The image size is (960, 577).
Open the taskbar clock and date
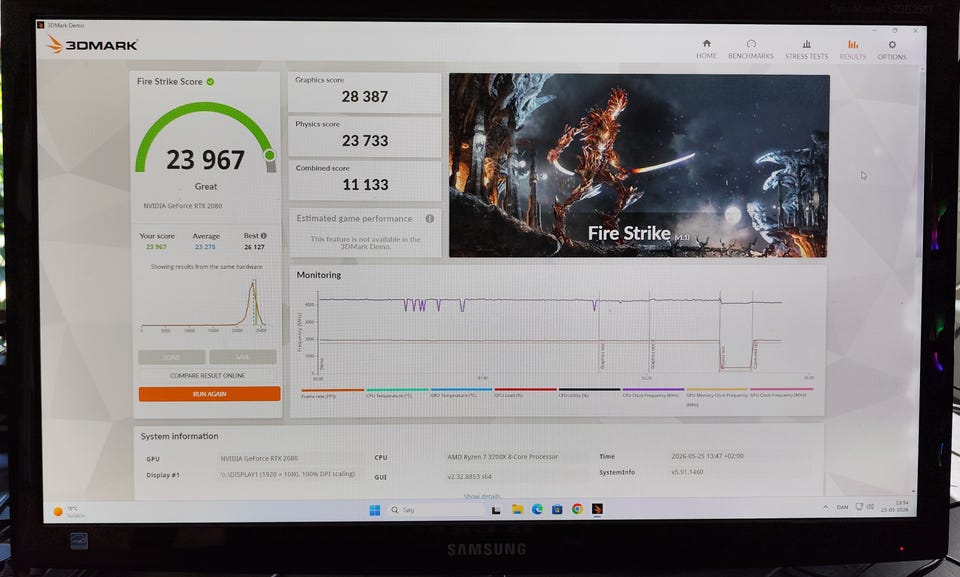click(894, 506)
